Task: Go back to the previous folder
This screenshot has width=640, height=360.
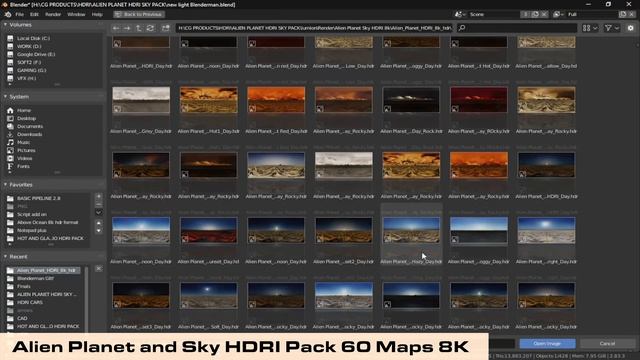Action: [116, 28]
